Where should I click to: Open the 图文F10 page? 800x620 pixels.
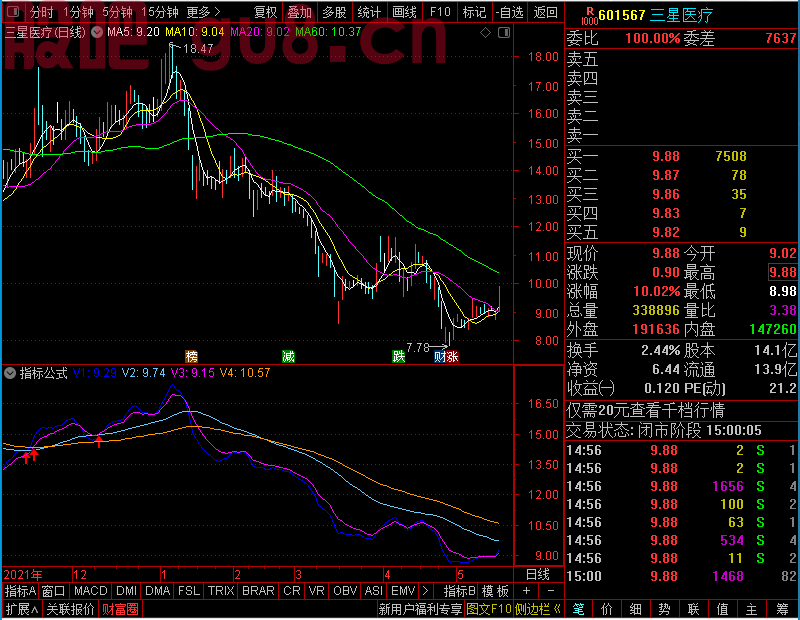pyautogui.click(x=488, y=609)
